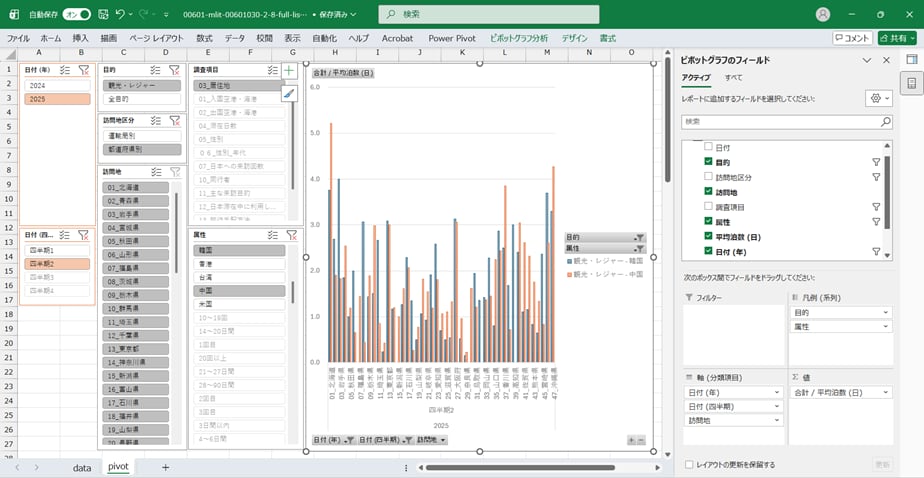Enable レイアウトの更新を保留する checkbox
Viewport: 924px width, 478px height.
(689, 465)
